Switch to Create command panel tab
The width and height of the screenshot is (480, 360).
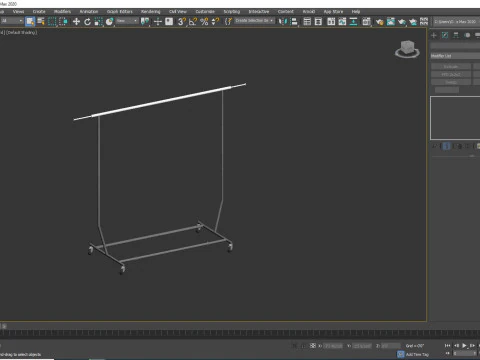coord(434,35)
